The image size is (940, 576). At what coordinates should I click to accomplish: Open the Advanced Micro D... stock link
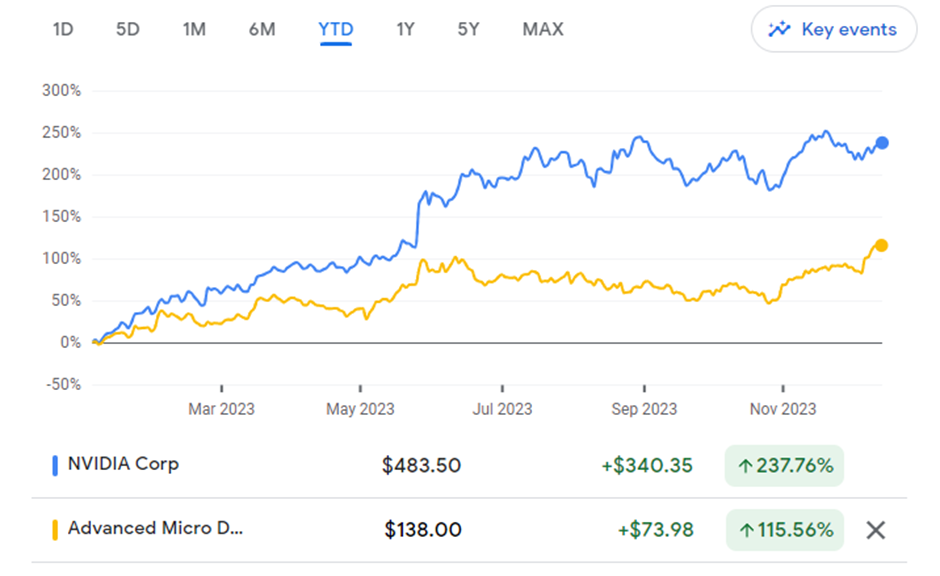(x=155, y=528)
